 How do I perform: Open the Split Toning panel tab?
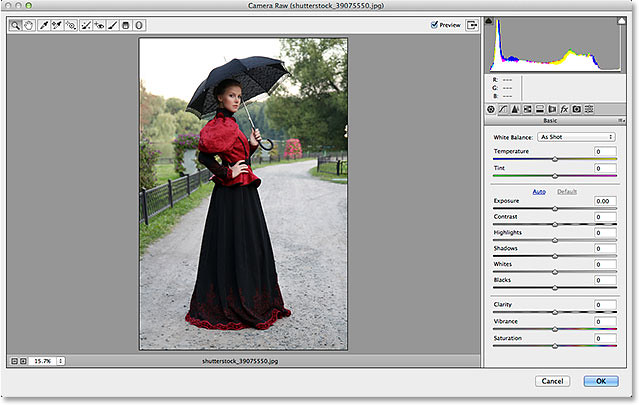540,109
